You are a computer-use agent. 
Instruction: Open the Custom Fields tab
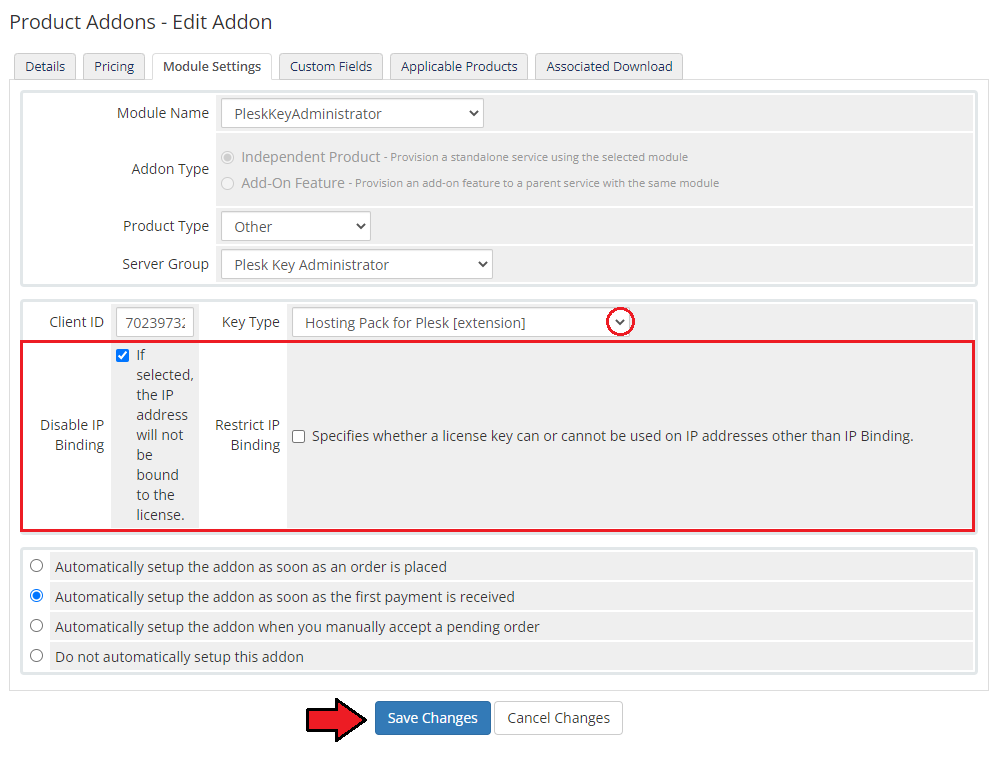click(331, 66)
